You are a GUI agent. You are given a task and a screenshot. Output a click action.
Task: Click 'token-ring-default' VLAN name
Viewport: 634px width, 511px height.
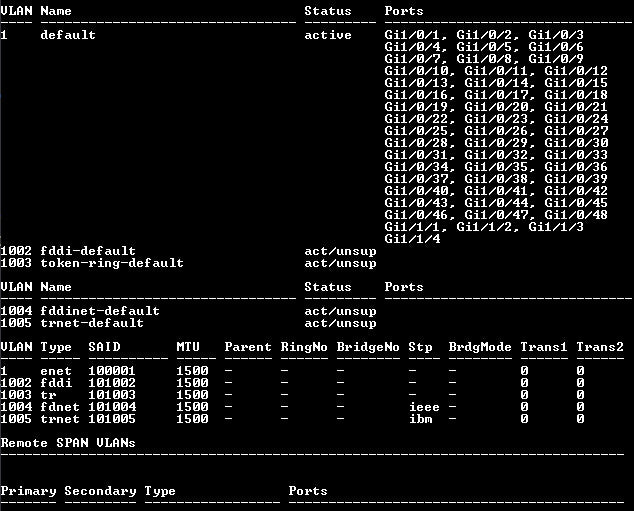click(x=112, y=263)
